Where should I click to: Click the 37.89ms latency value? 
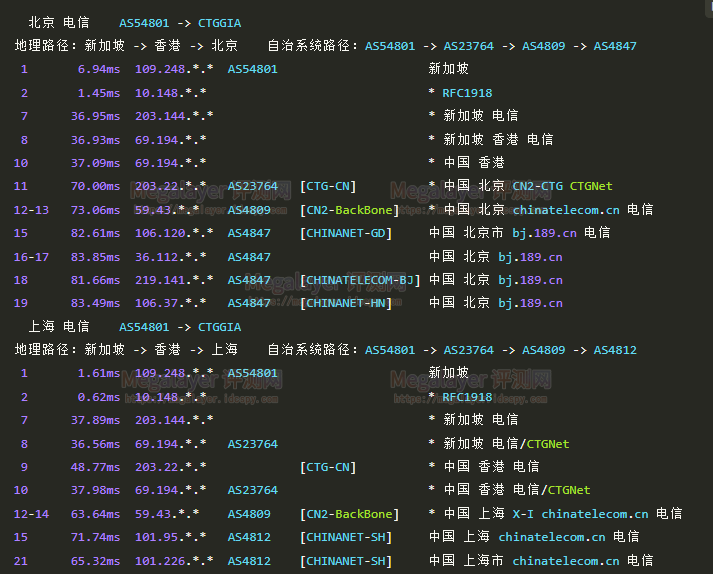(x=95, y=420)
